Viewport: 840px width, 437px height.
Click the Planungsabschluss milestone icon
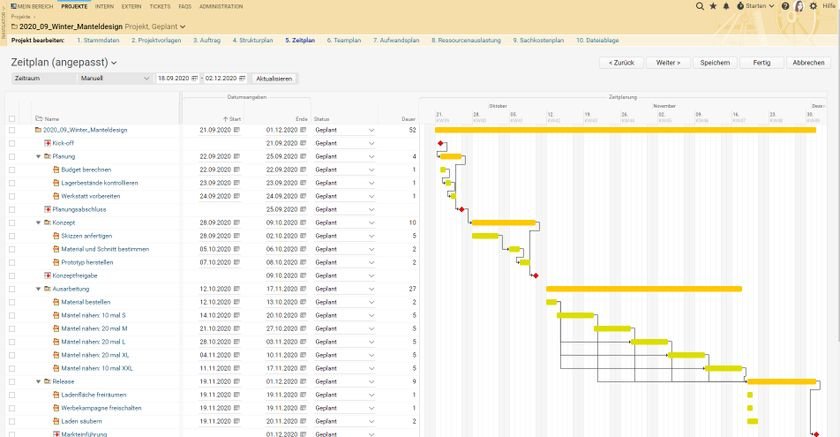[x=47, y=209]
